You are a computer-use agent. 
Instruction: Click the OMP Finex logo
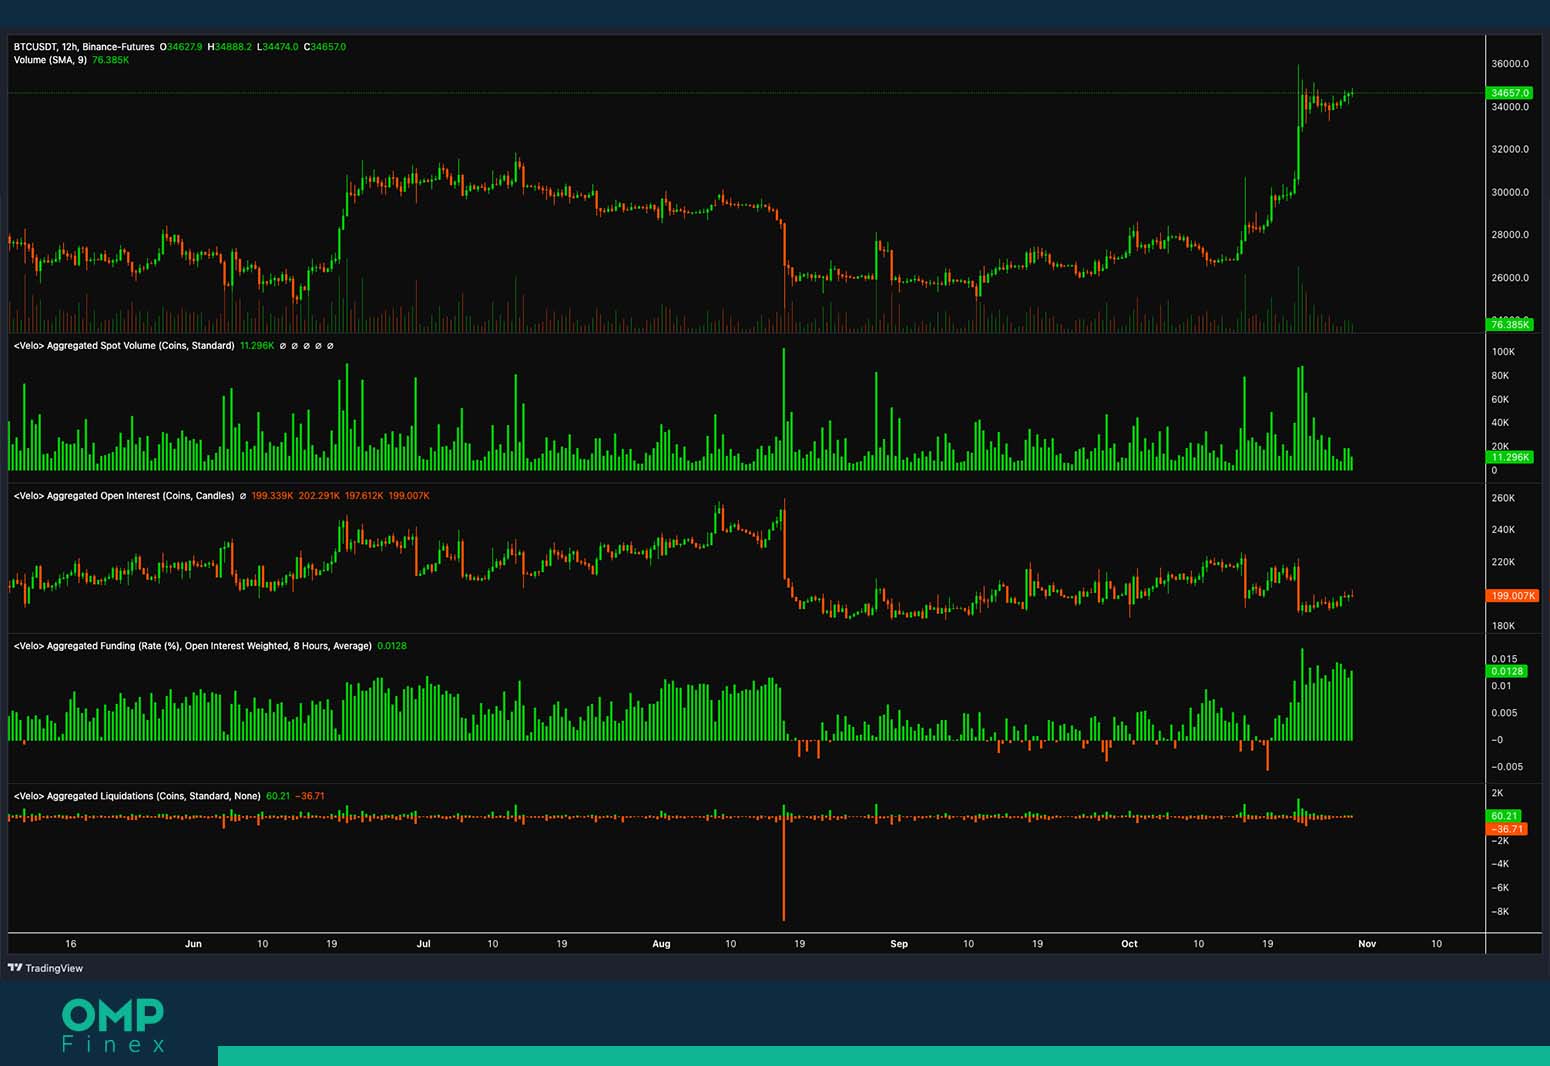pyautogui.click(x=113, y=1025)
